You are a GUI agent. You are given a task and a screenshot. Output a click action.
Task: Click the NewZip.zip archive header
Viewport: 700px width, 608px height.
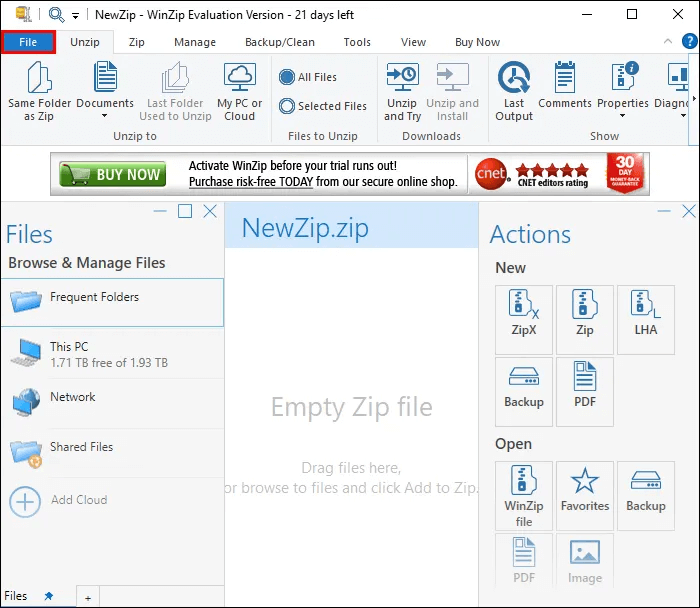[351, 226]
